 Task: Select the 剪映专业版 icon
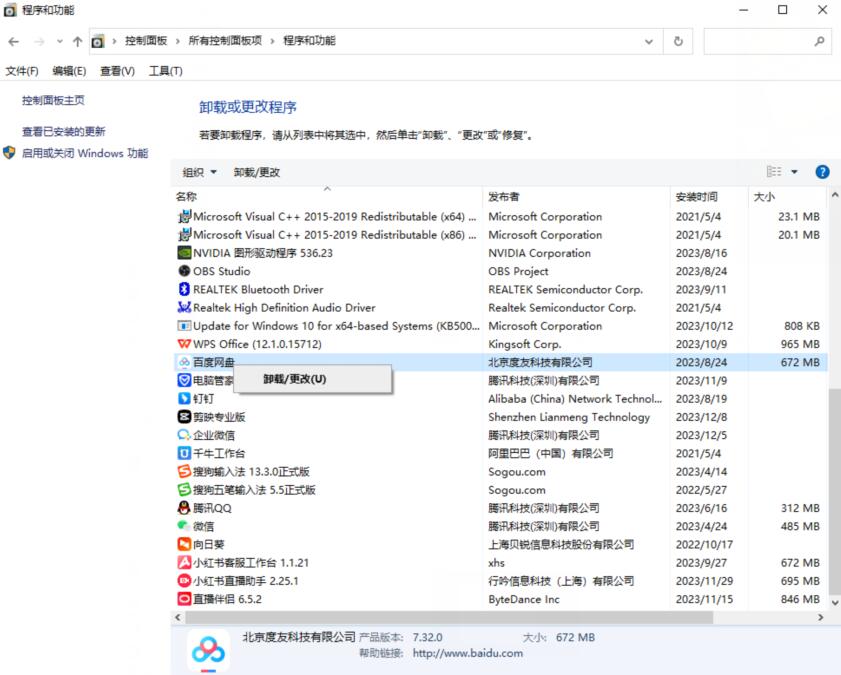[x=184, y=417]
